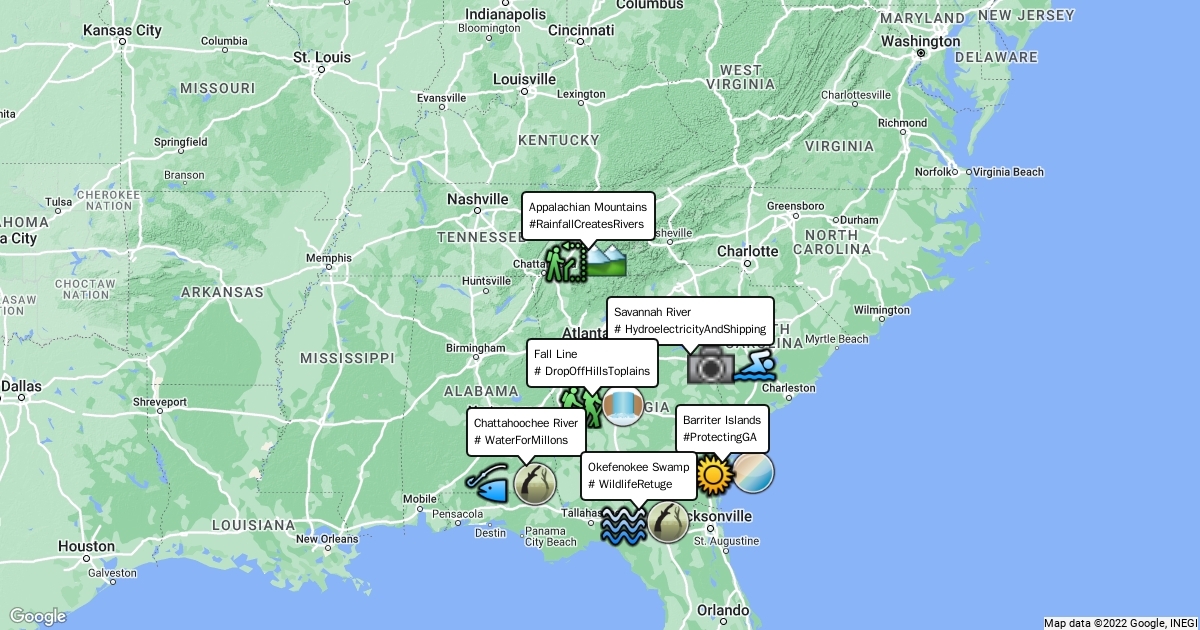Click the Okefenokee Swamp label bubble

click(639, 476)
